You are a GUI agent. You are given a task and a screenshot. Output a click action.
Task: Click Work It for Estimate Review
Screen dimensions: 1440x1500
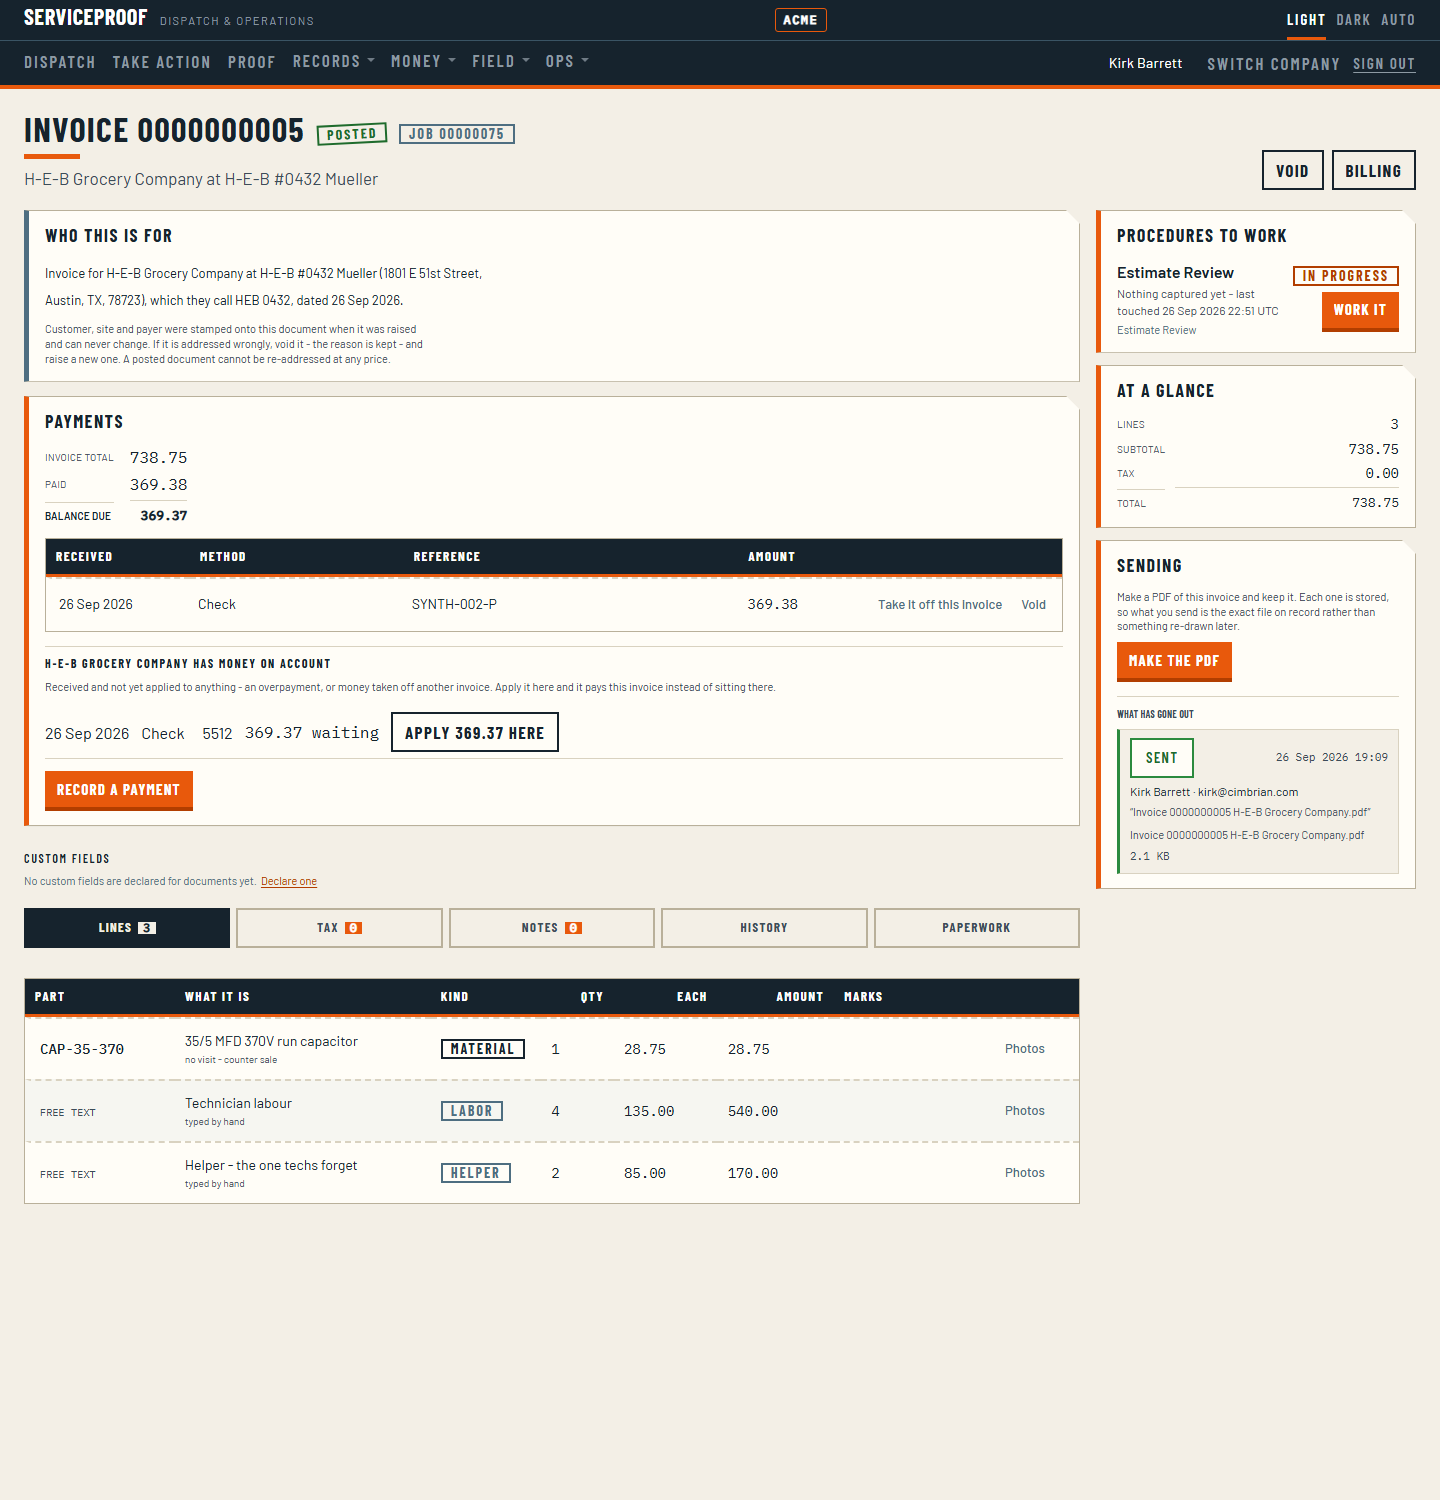point(1360,310)
